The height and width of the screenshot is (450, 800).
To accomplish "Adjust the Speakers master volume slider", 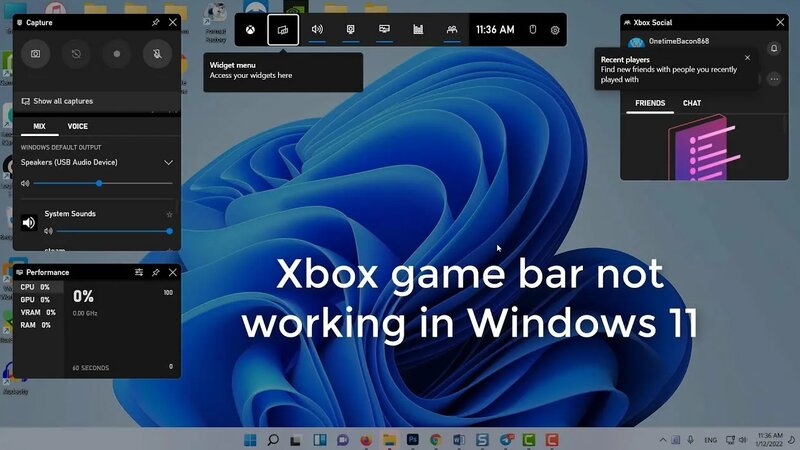I will 103,183.
